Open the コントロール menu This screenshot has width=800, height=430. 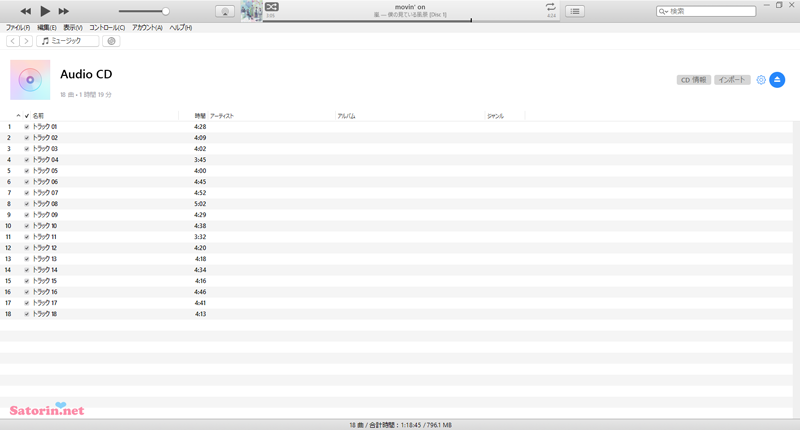click(x=107, y=28)
